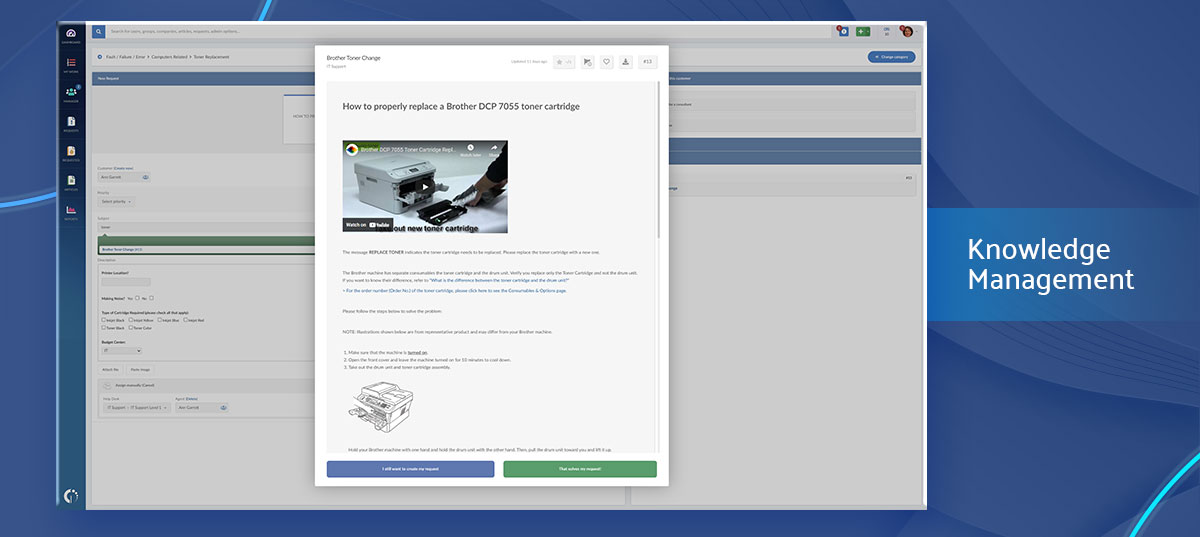Viewport: 1200px width, 537px height.
Task: Open Computers Related breadcrumb
Action: (170, 57)
